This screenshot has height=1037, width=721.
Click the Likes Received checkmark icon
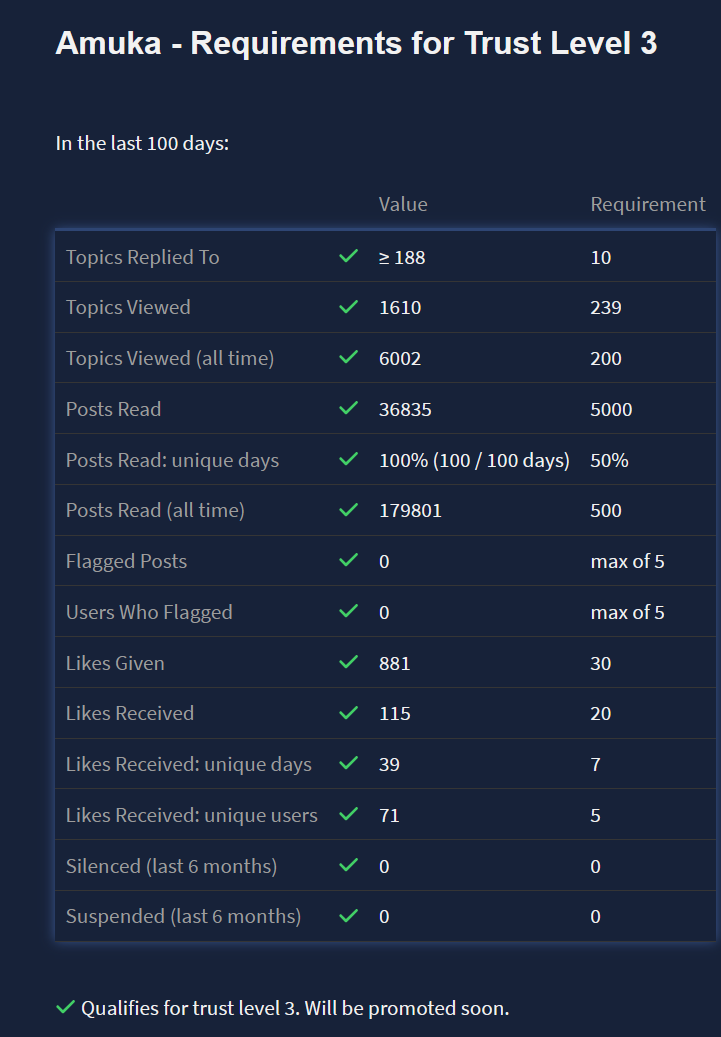click(x=348, y=713)
